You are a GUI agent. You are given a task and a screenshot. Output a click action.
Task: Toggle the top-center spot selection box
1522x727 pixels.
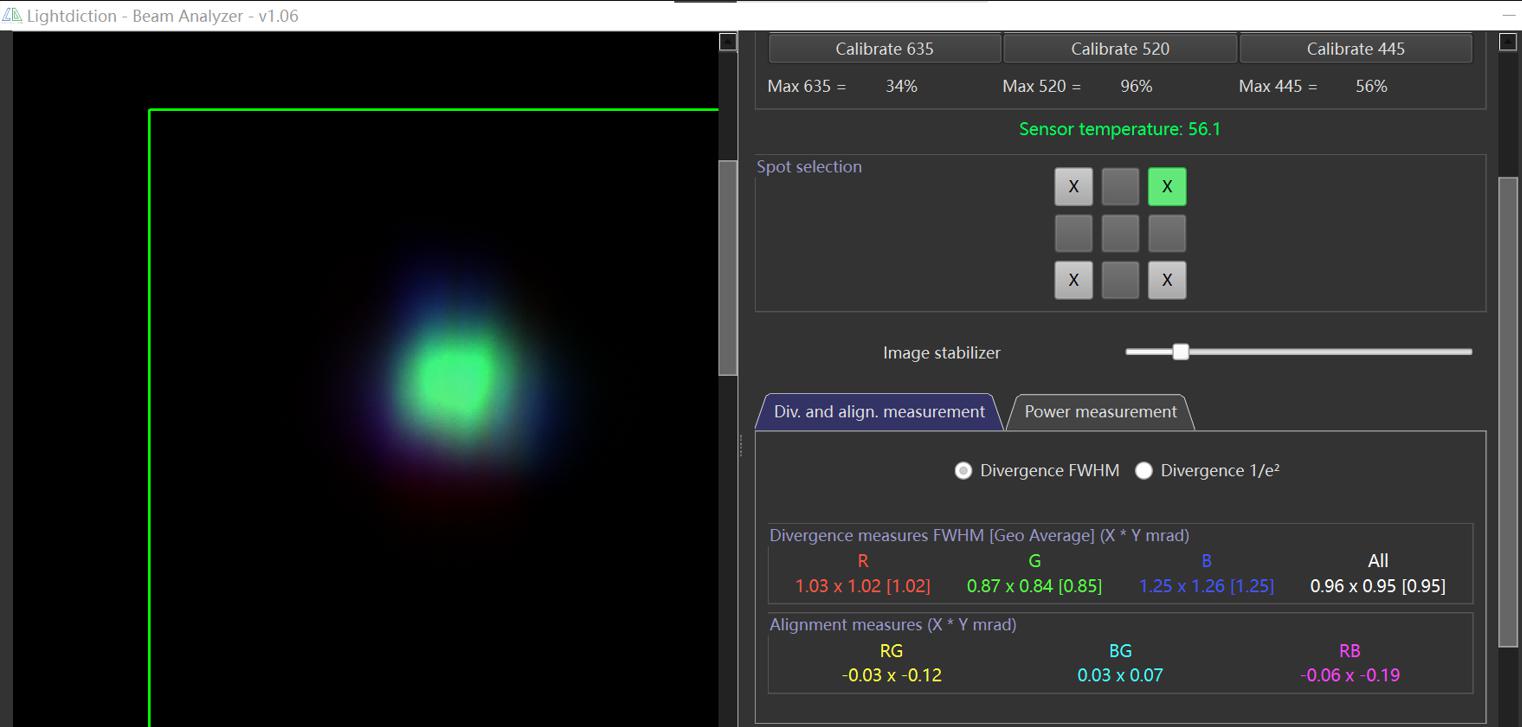[1120, 186]
